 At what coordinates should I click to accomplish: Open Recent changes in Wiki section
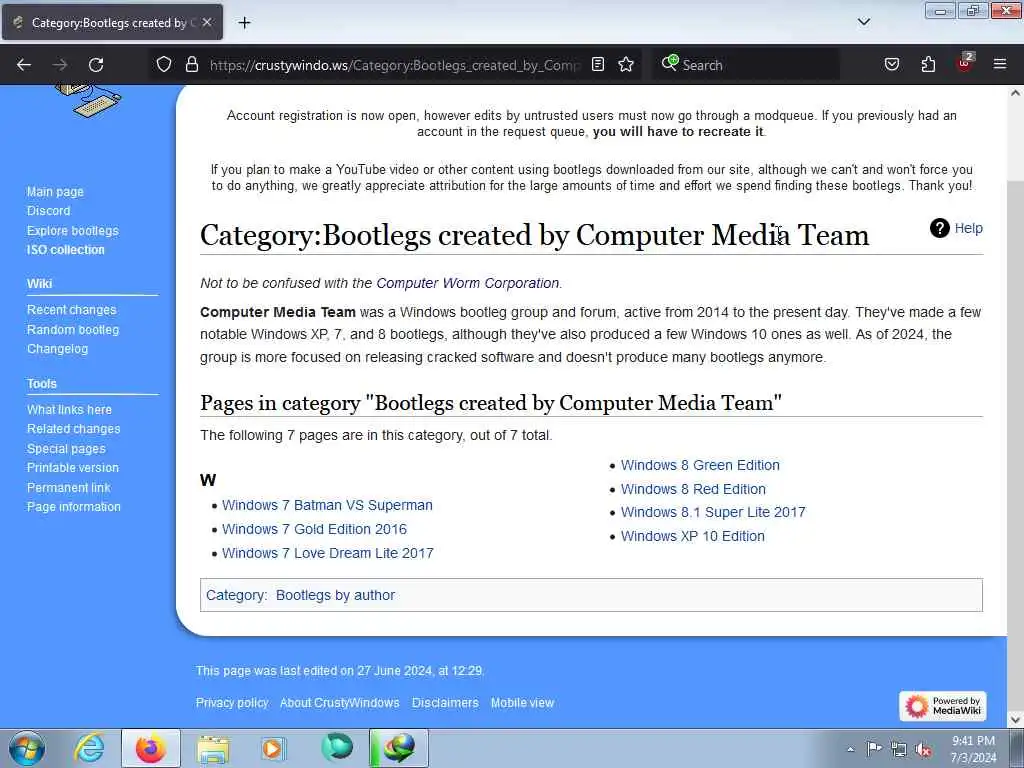71,310
